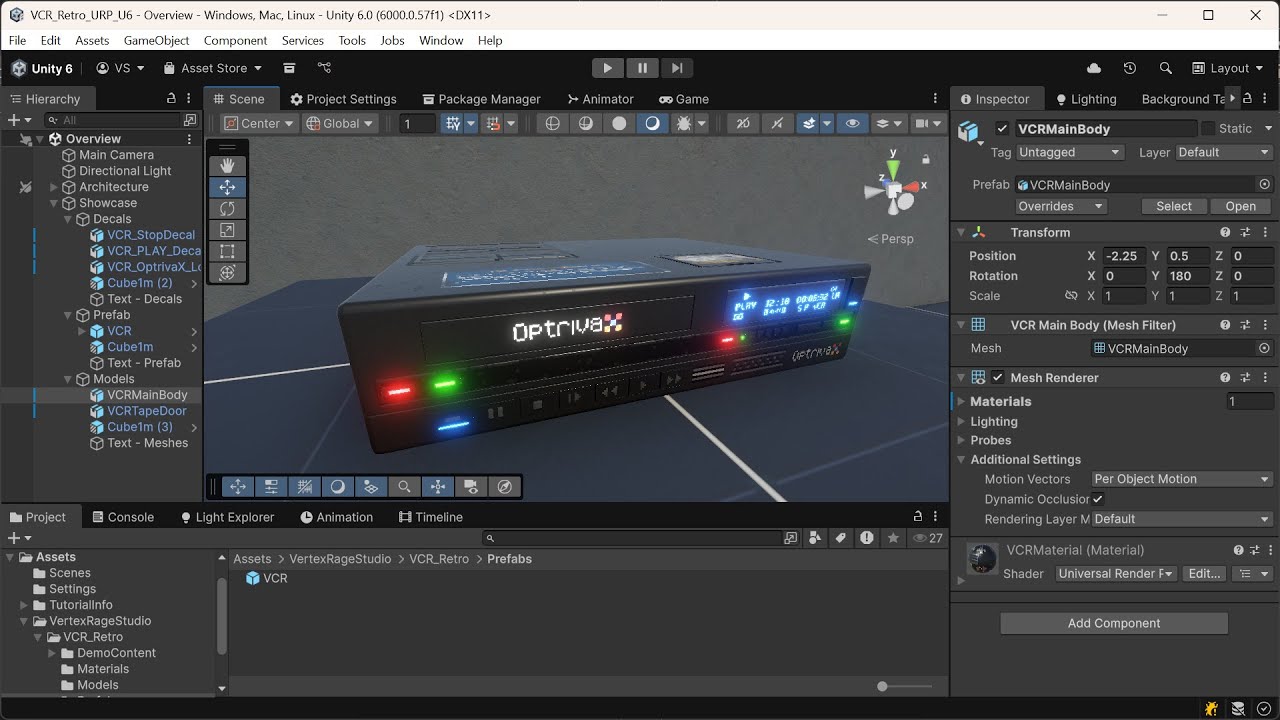Open the Component menu
Viewport: 1280px width, 720px height.
point(235,40)
